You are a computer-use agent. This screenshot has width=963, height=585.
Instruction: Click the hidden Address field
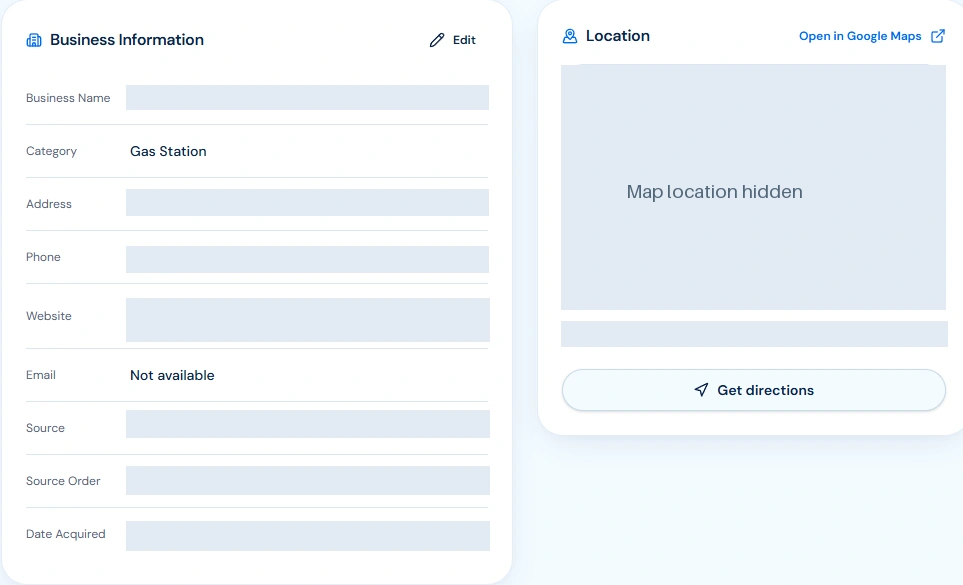click(307, 203)
